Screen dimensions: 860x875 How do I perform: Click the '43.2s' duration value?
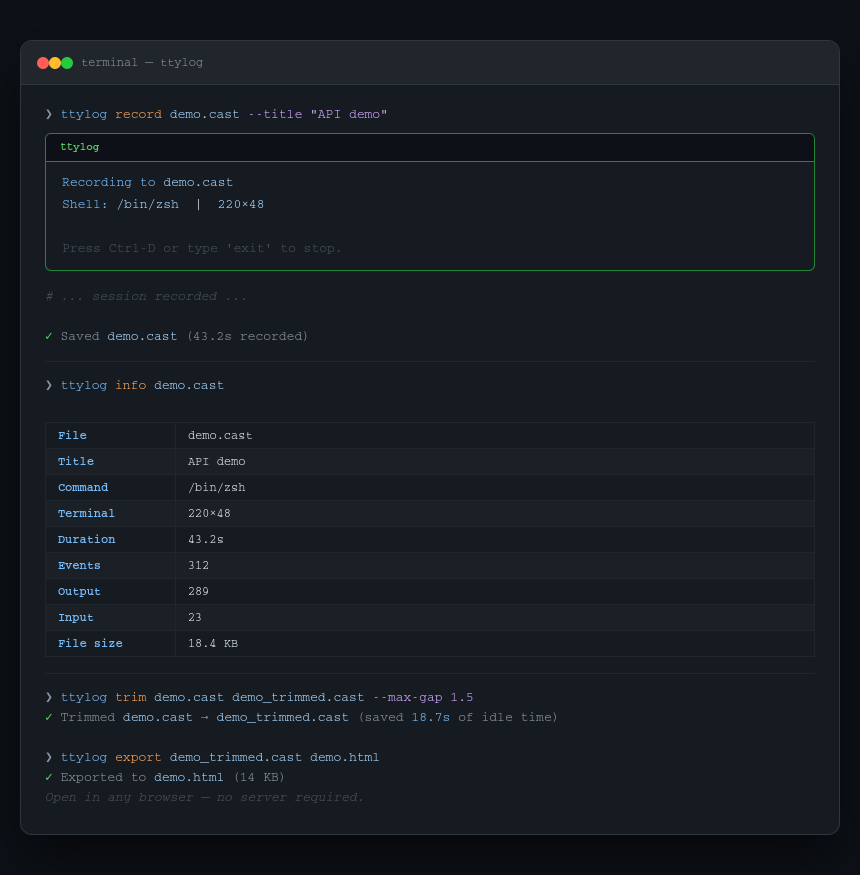click(206, 539)
